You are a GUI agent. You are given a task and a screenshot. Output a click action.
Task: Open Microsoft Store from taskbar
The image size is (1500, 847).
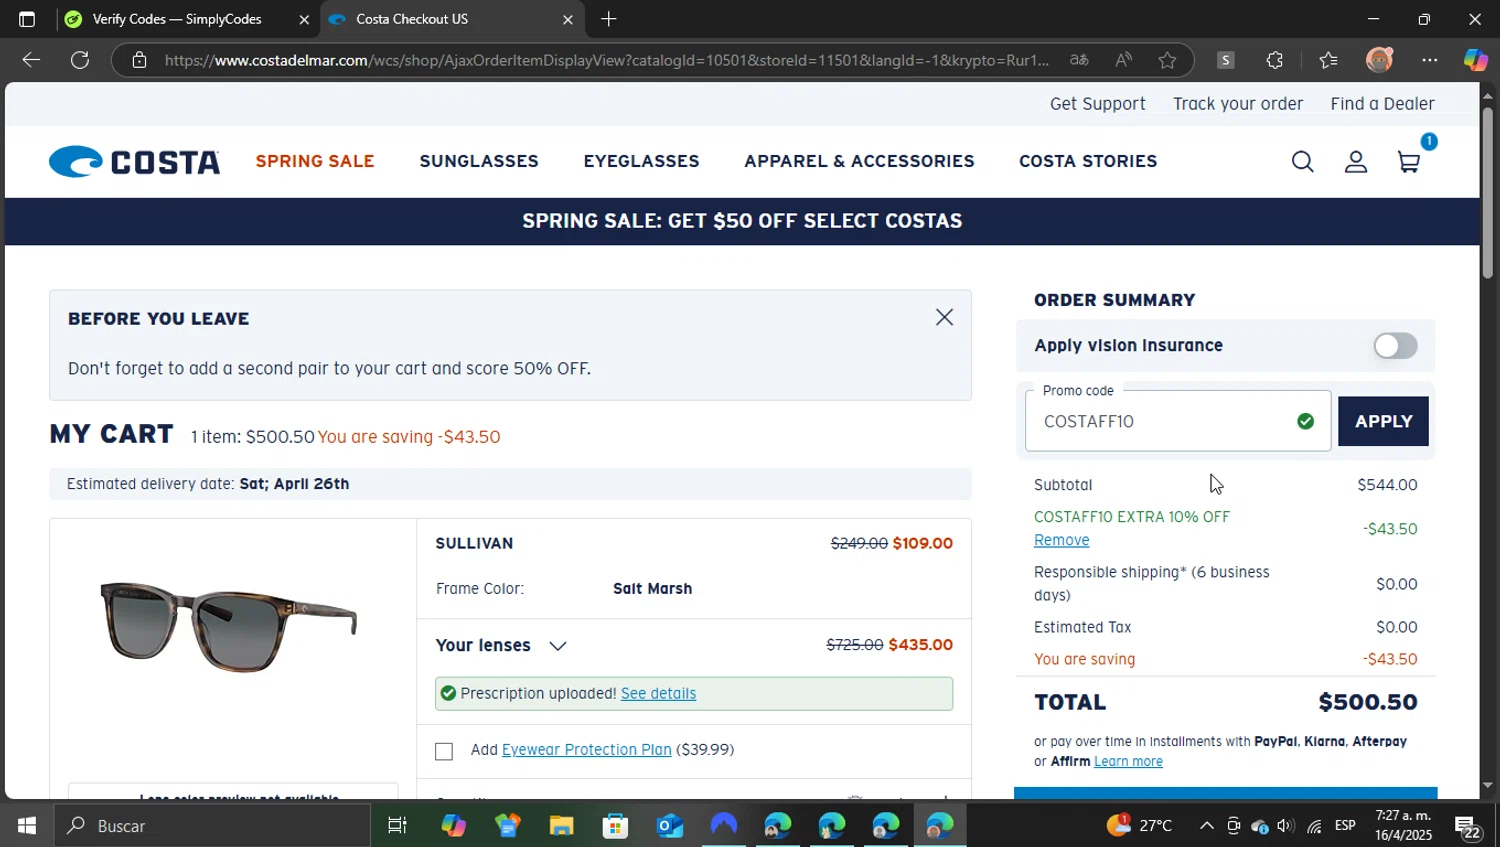tap(615, 826)
